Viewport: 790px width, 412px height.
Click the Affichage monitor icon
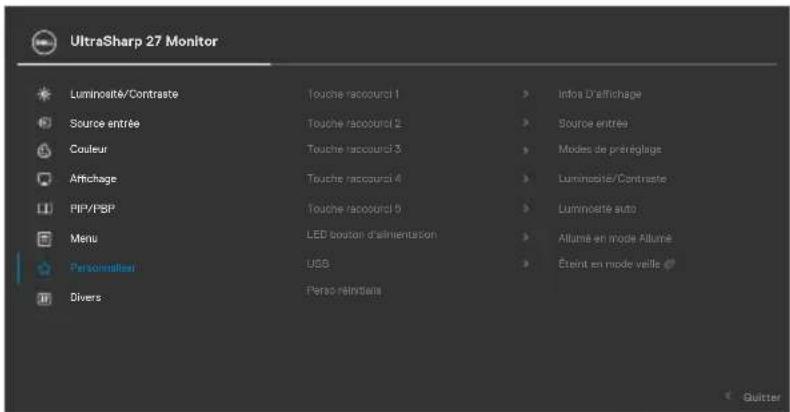(44, 179)
